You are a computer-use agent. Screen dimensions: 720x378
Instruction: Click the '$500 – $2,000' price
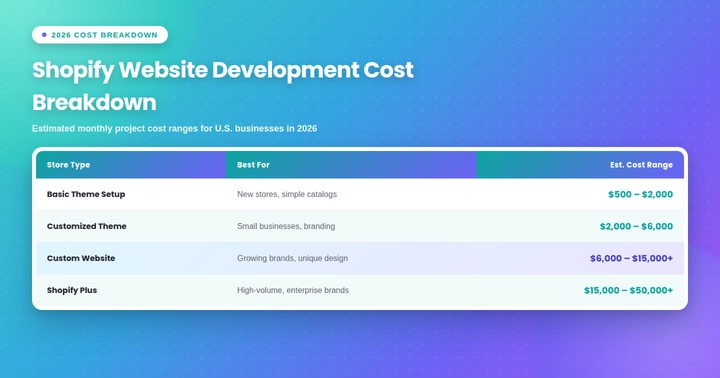coord(641,194)
